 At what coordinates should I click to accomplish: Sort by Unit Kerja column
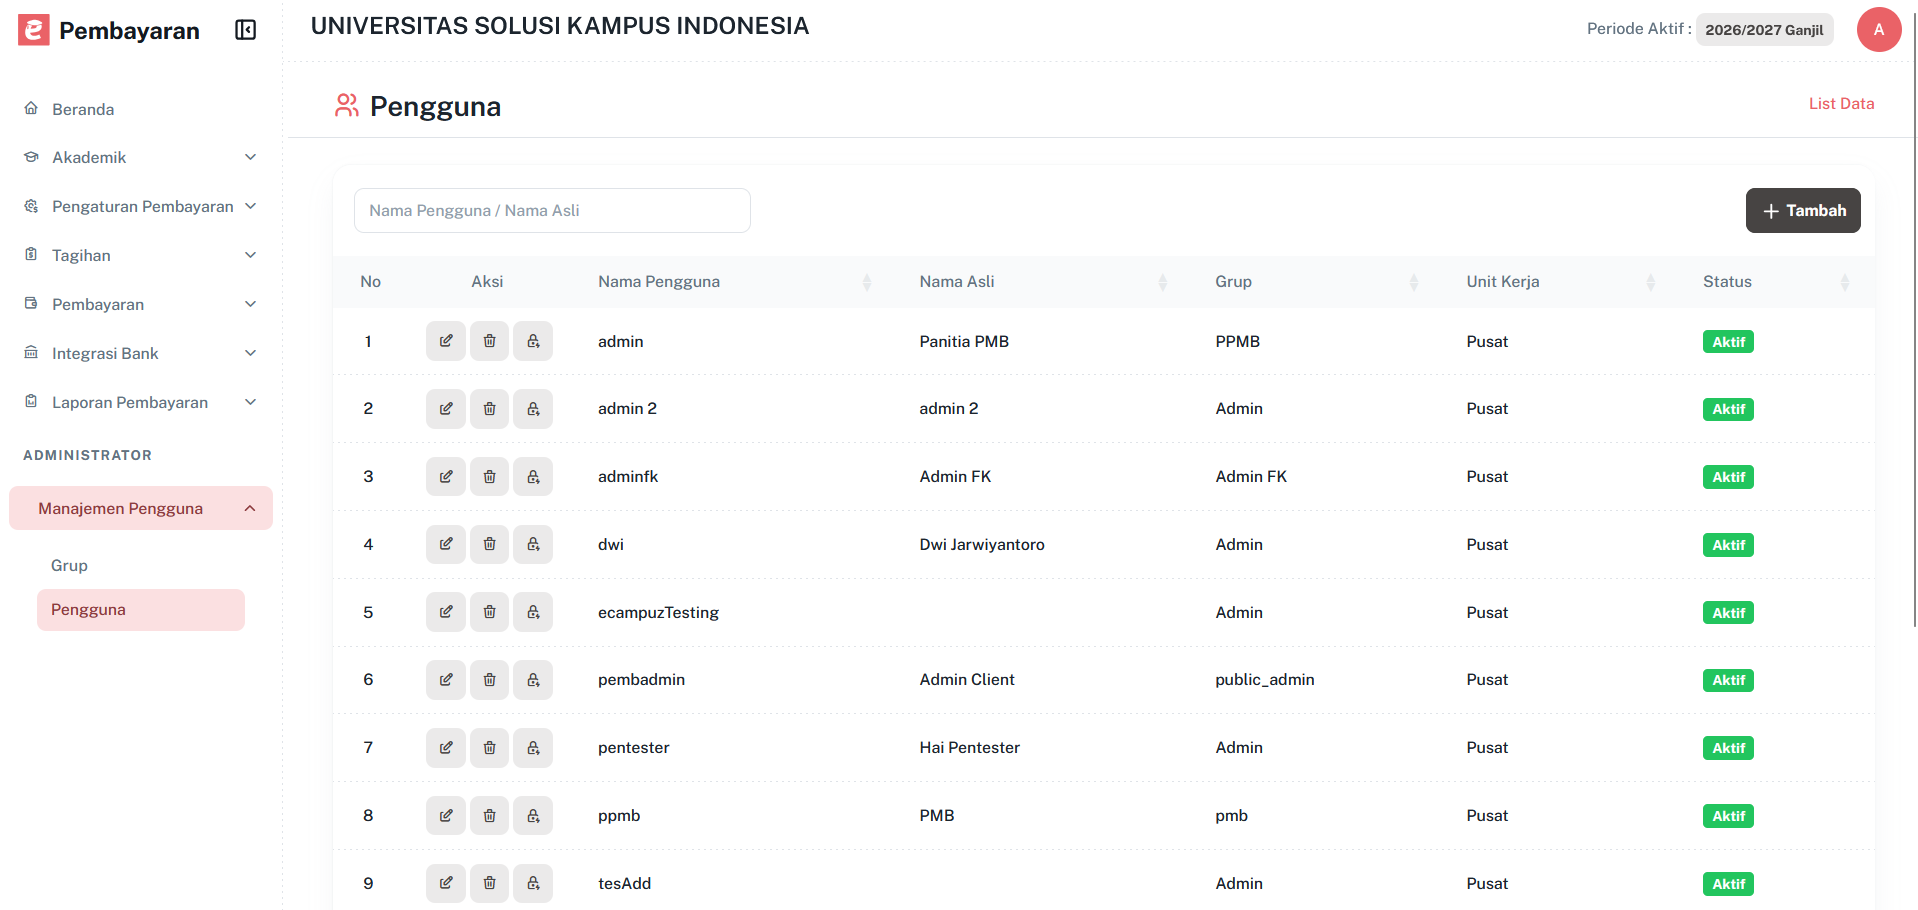click(x=1650, y=282)
